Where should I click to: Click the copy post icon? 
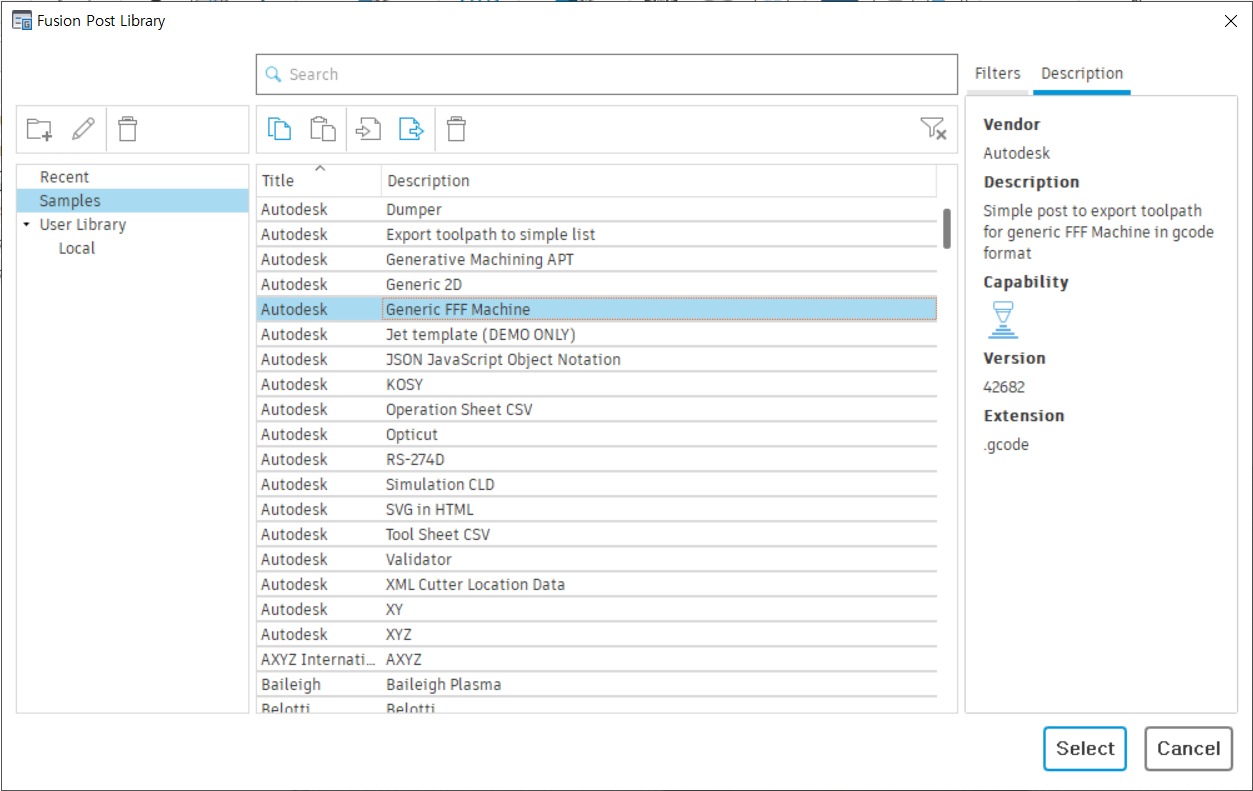click(x=279, y=129)
